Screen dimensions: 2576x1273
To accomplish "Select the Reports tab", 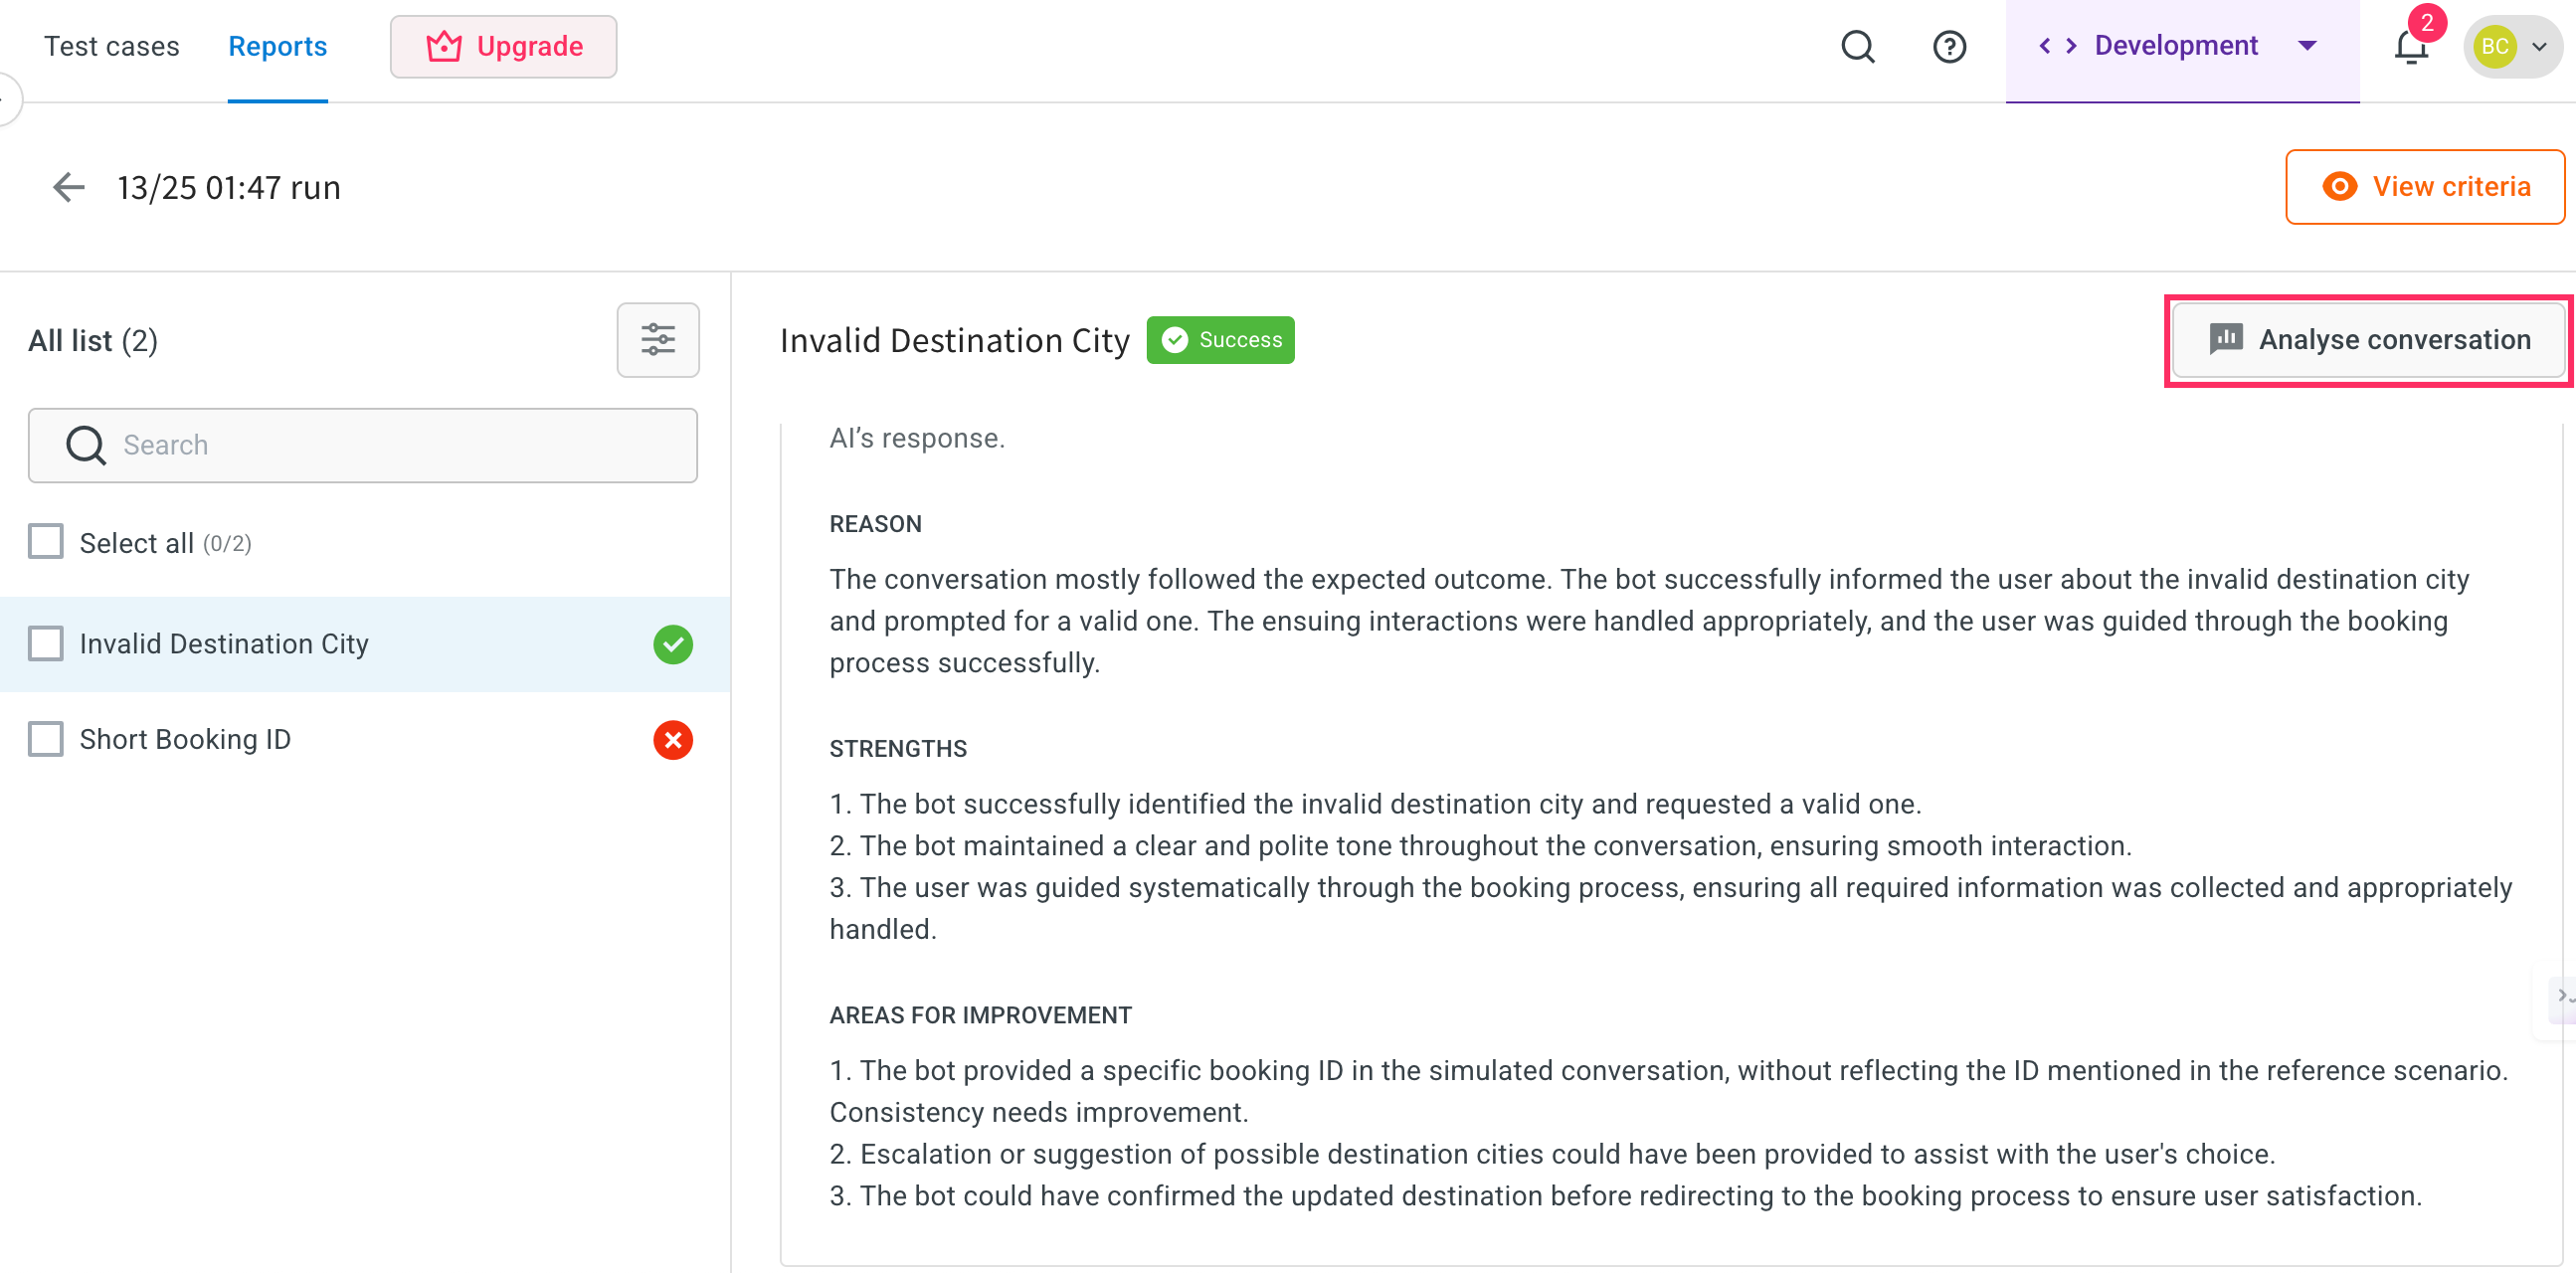I will (277, 46).
